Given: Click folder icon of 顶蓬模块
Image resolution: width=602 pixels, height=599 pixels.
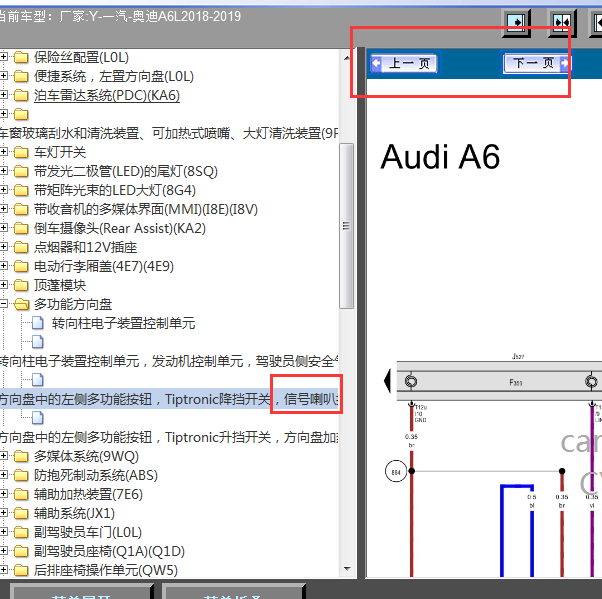Looking at the screenshot, I should [21, 285].
